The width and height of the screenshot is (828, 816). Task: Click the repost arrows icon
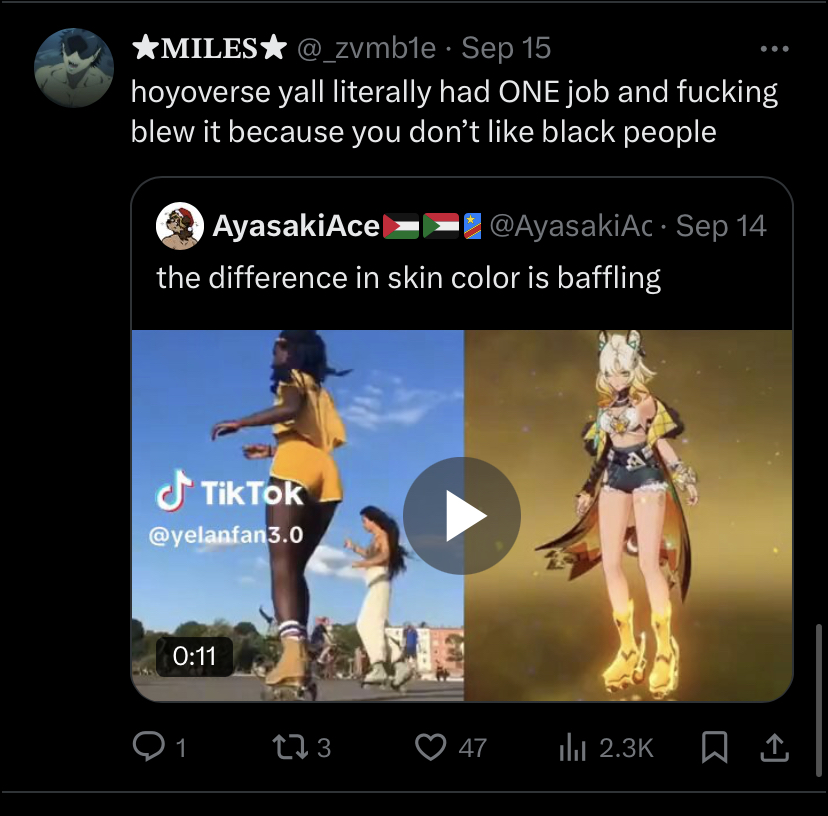pos(287,746)
